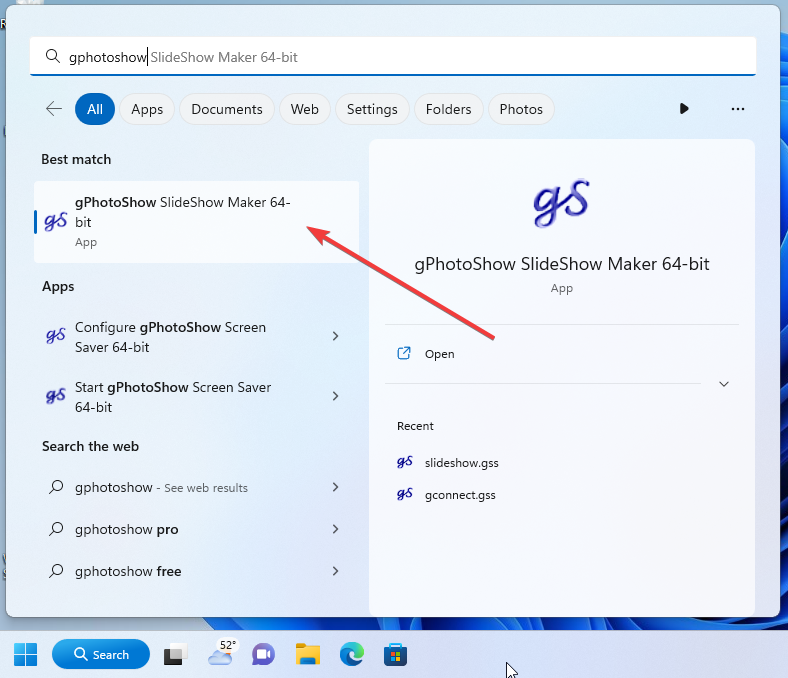Click the search icon beside gphotoshow pro

tap(56, 529)
